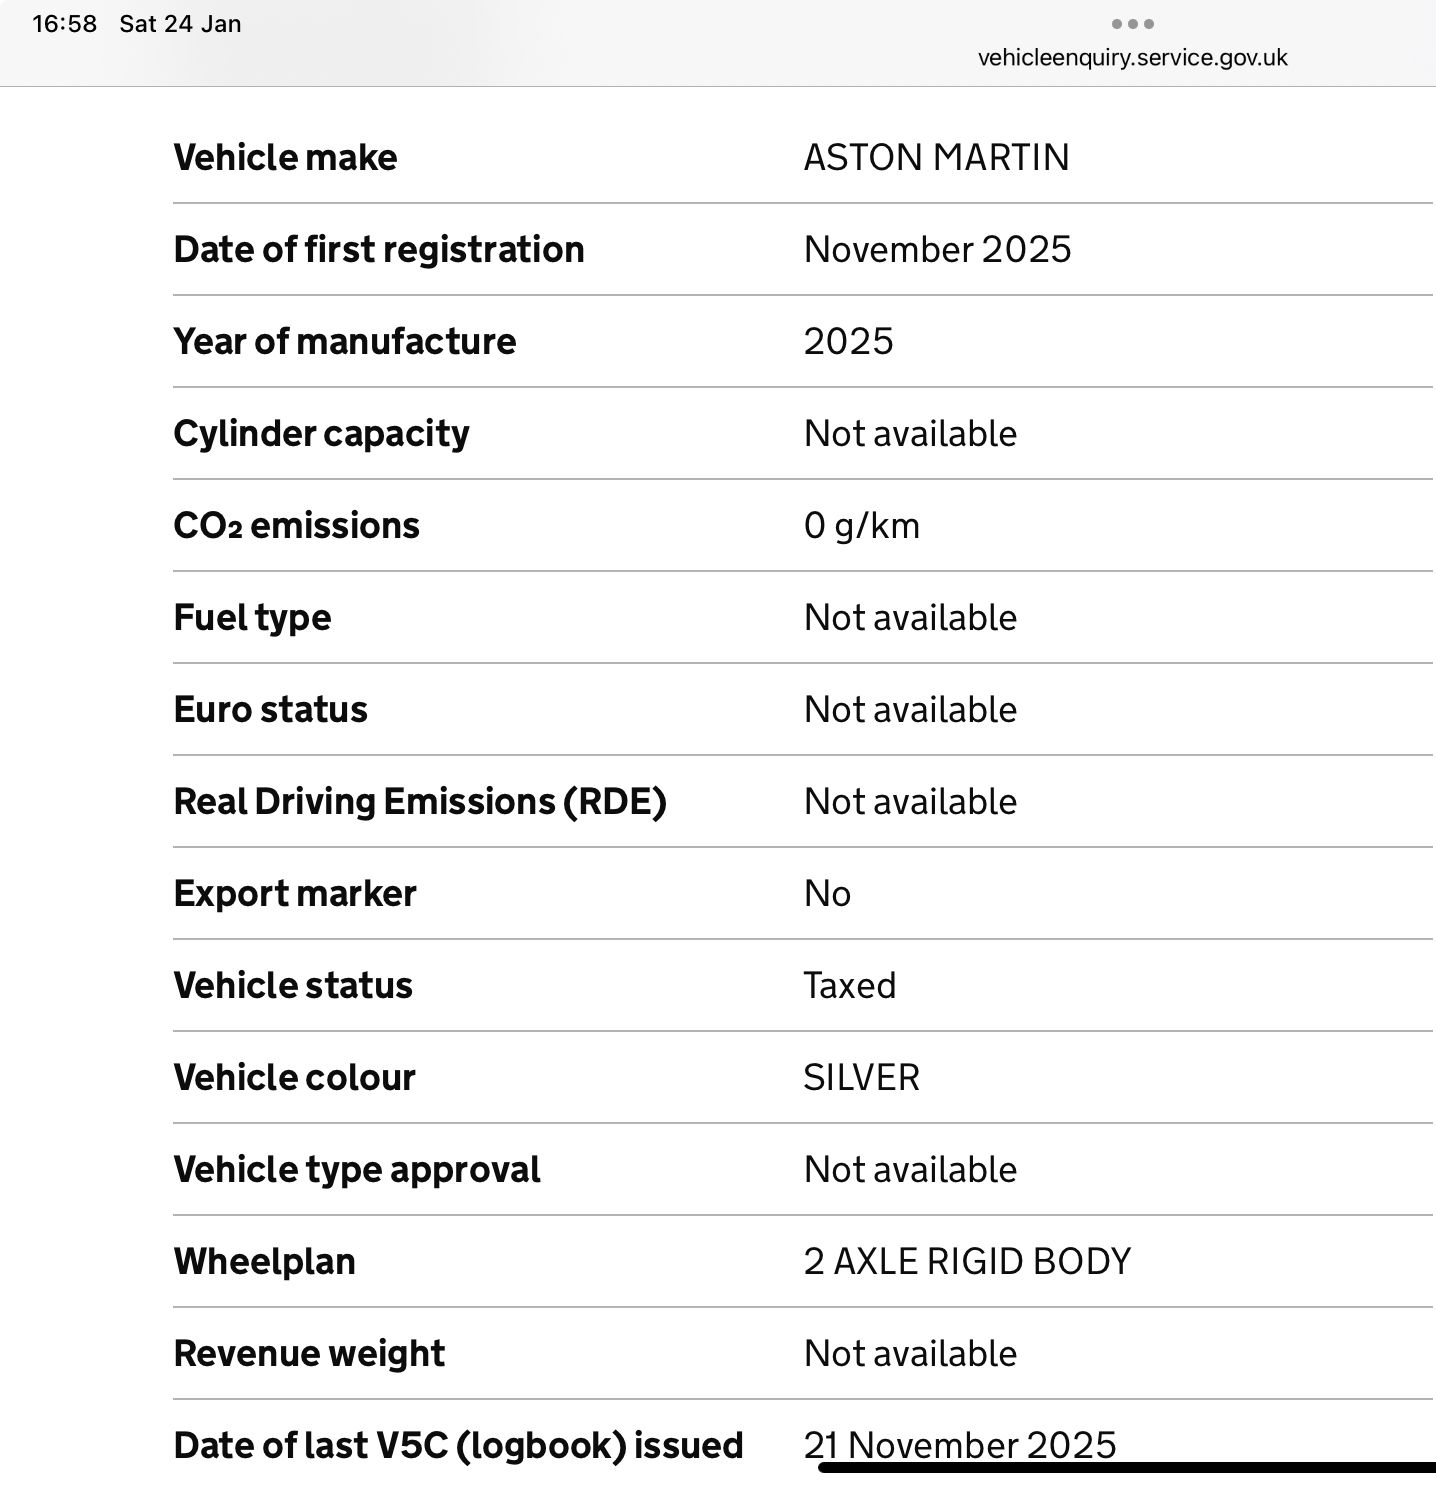Select the November 2025 first registration value
Image resolution: width=1436 pixels, height=1488 pixels.
(x=937, y=250)
